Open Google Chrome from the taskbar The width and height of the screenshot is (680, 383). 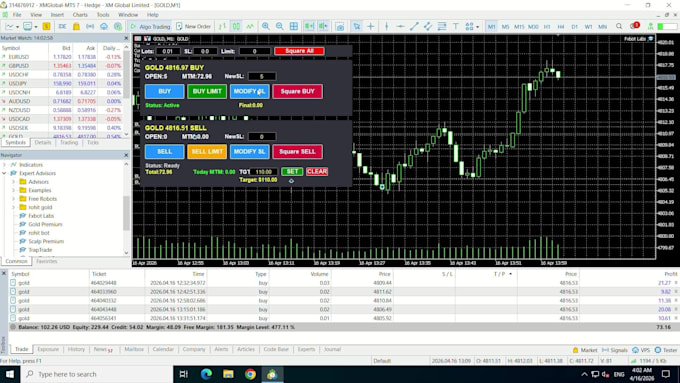coord(250,374)
